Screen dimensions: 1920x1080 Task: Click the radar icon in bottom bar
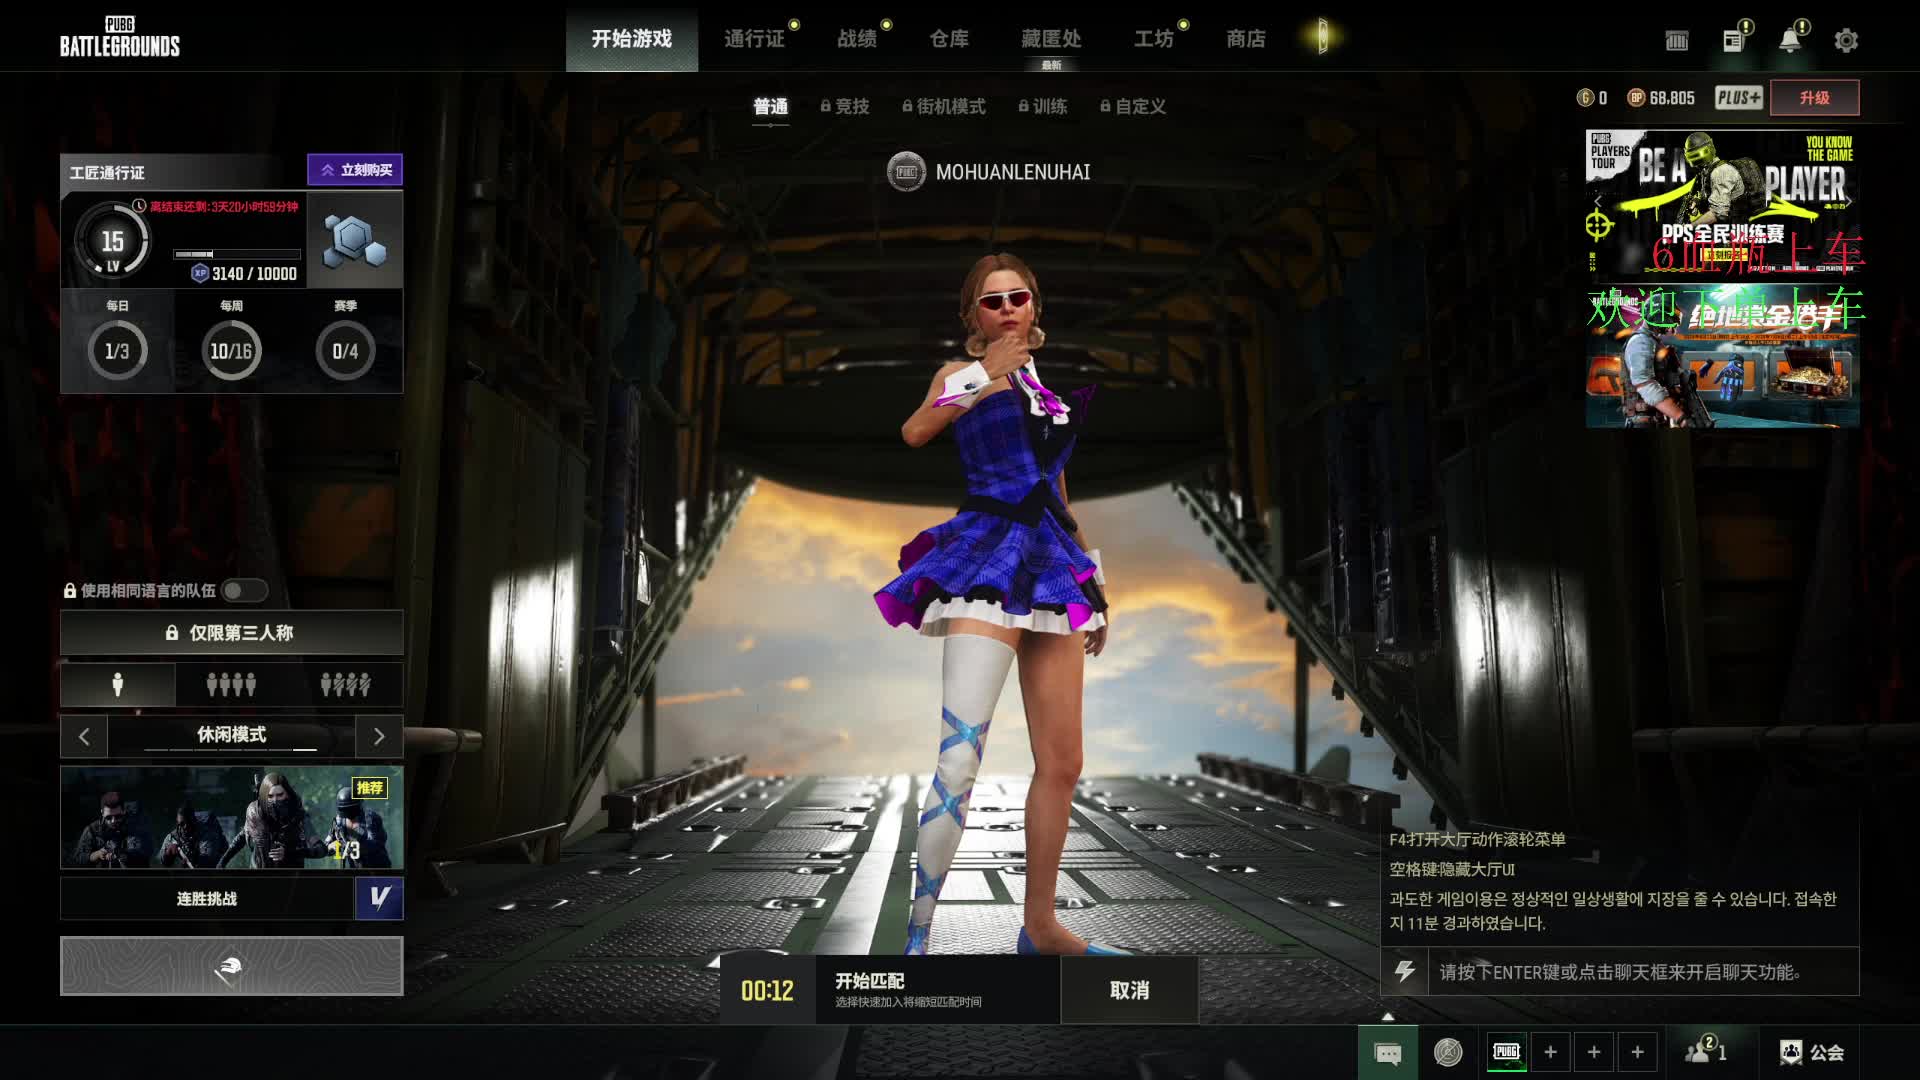1448,1052
